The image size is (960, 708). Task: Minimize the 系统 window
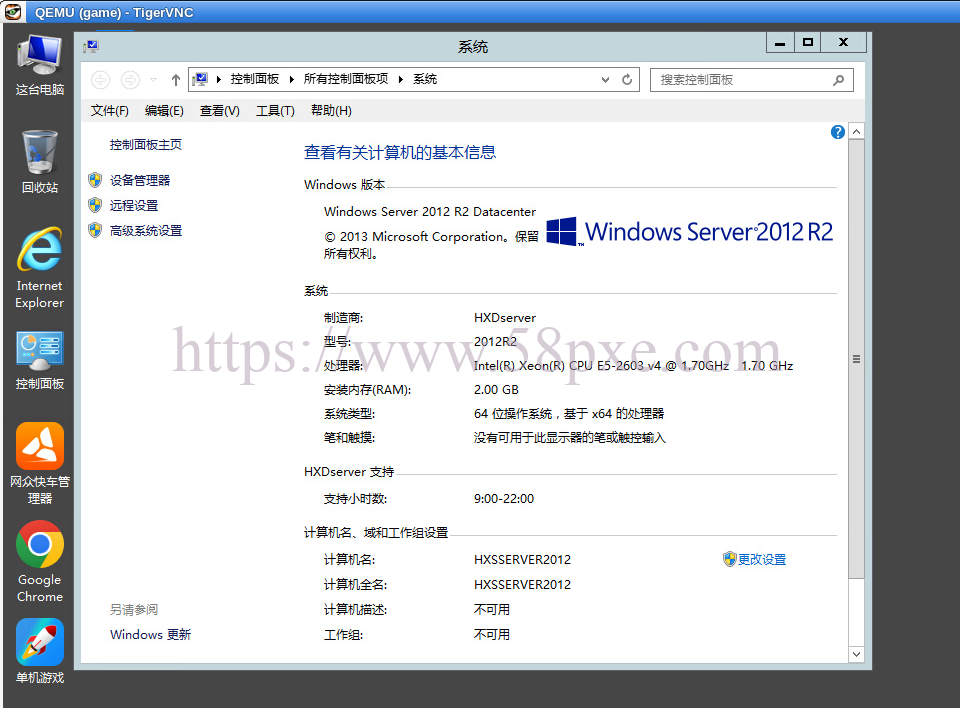(780, 43)
